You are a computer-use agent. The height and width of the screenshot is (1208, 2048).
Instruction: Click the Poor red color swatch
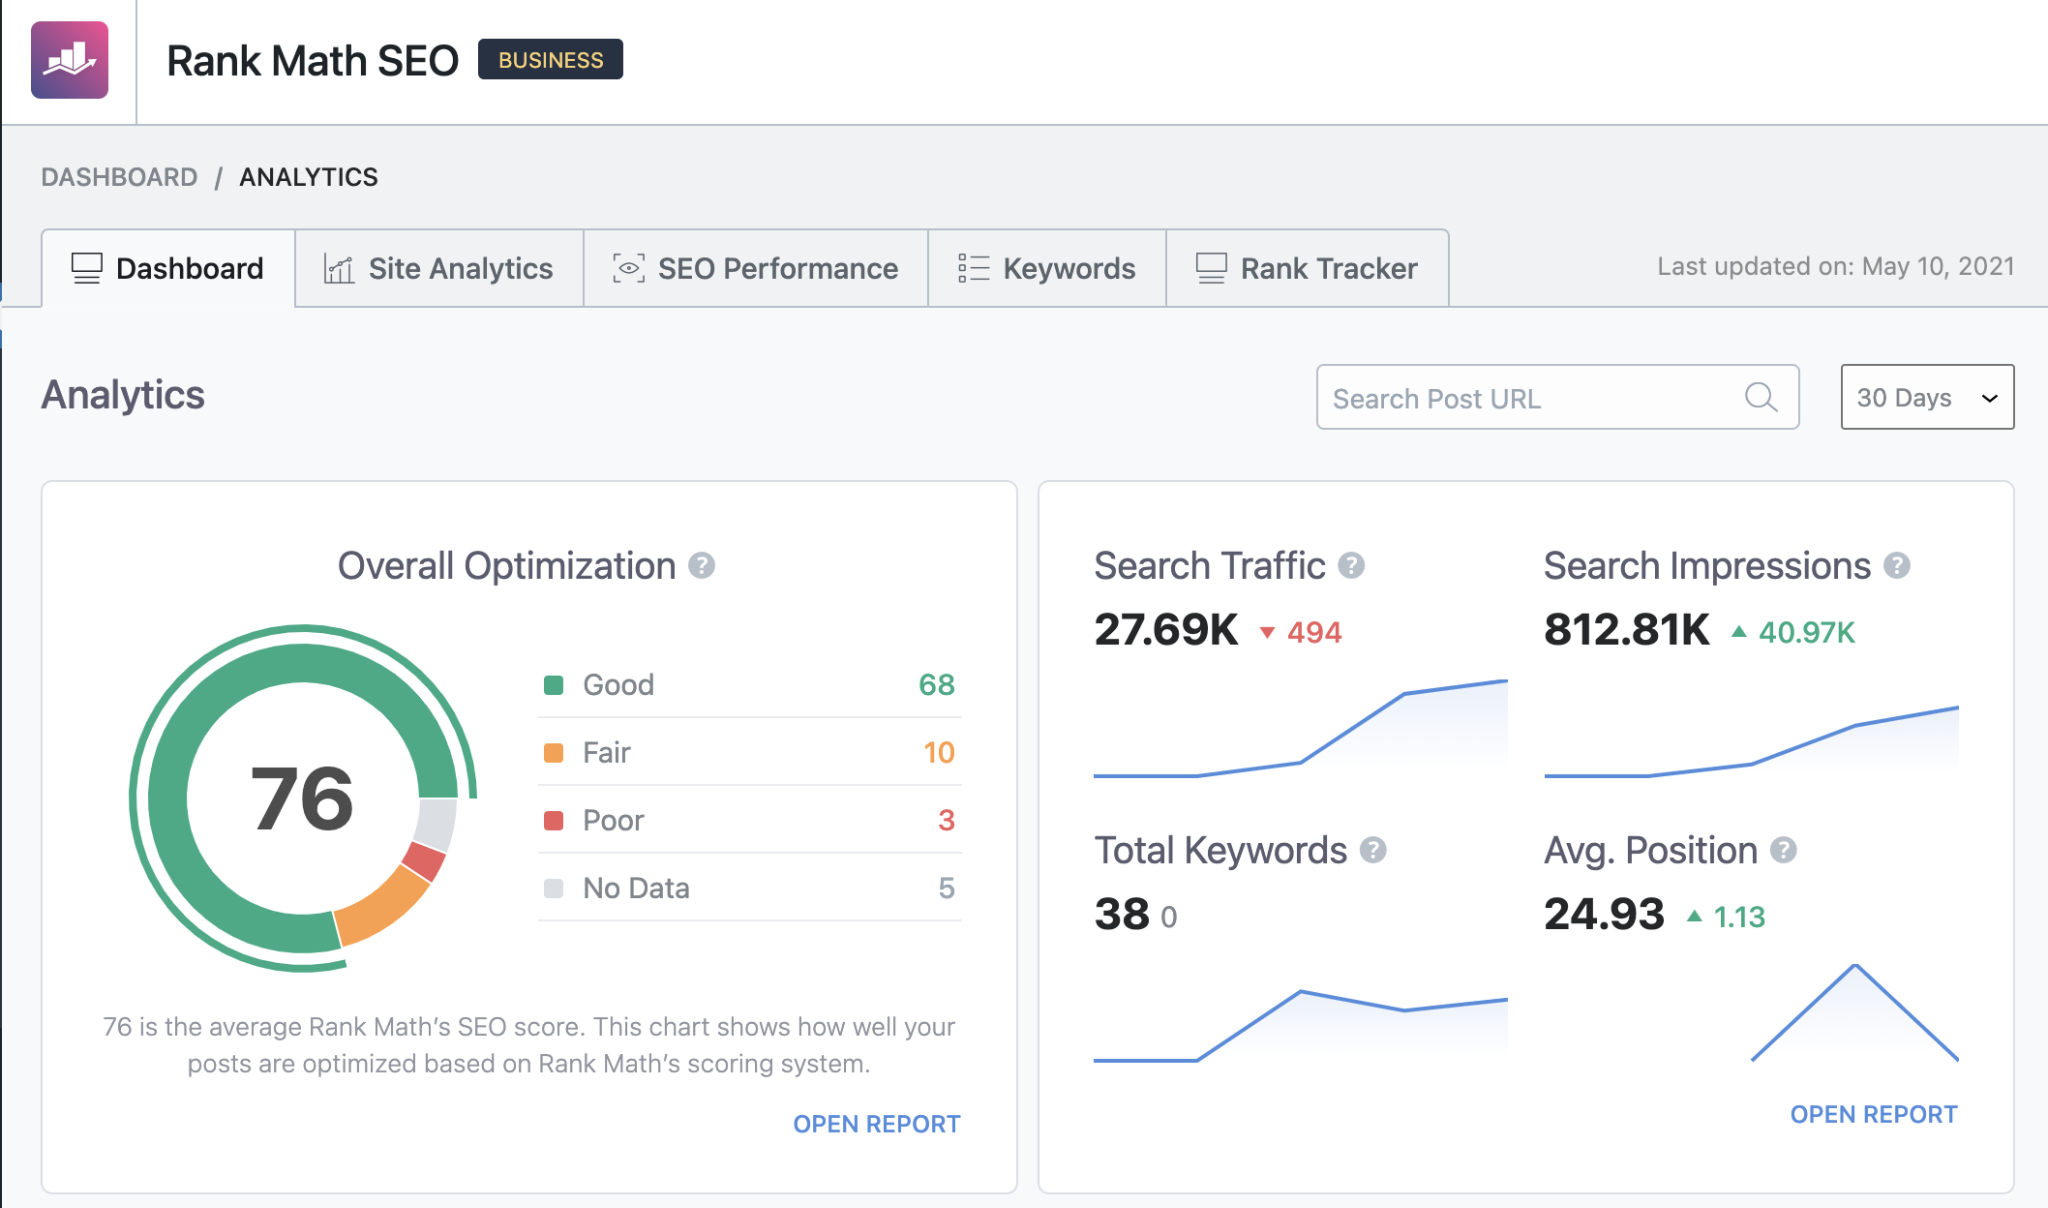click(x=553, y=821)
